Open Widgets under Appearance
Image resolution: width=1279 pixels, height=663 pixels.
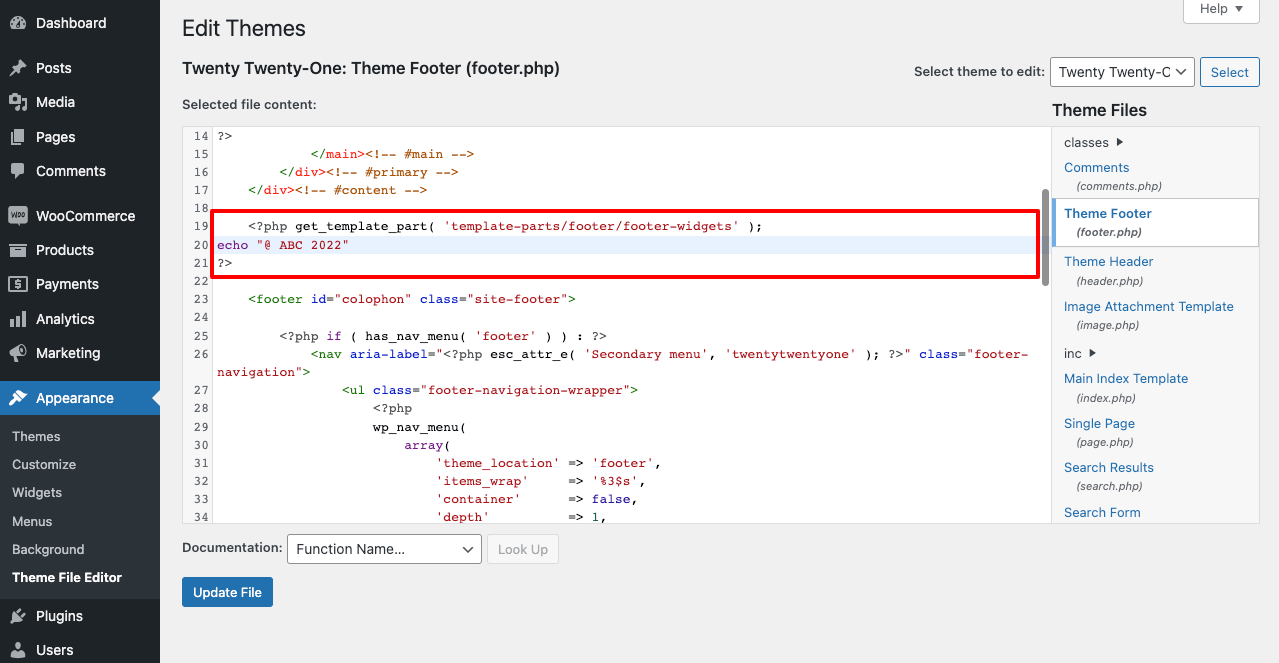point(37,492)
